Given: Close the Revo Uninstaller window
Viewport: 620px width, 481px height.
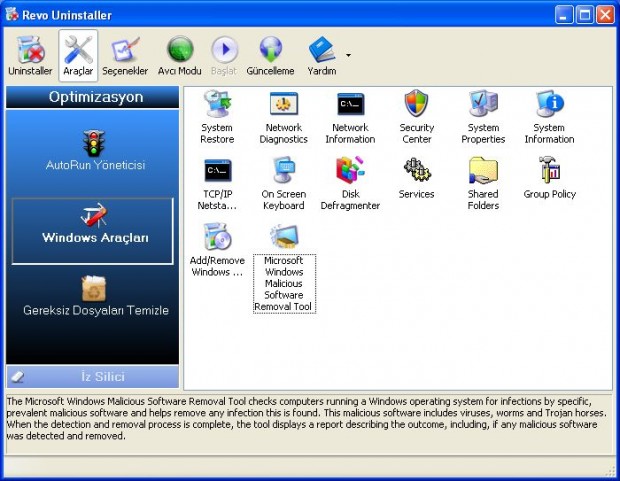Looking at the screenshot, I should (x=605, y=15).
